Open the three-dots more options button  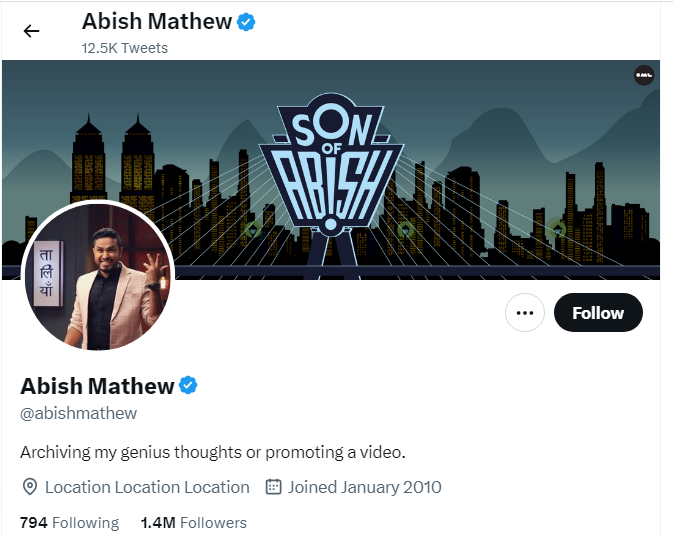click(x=524, y=313)
